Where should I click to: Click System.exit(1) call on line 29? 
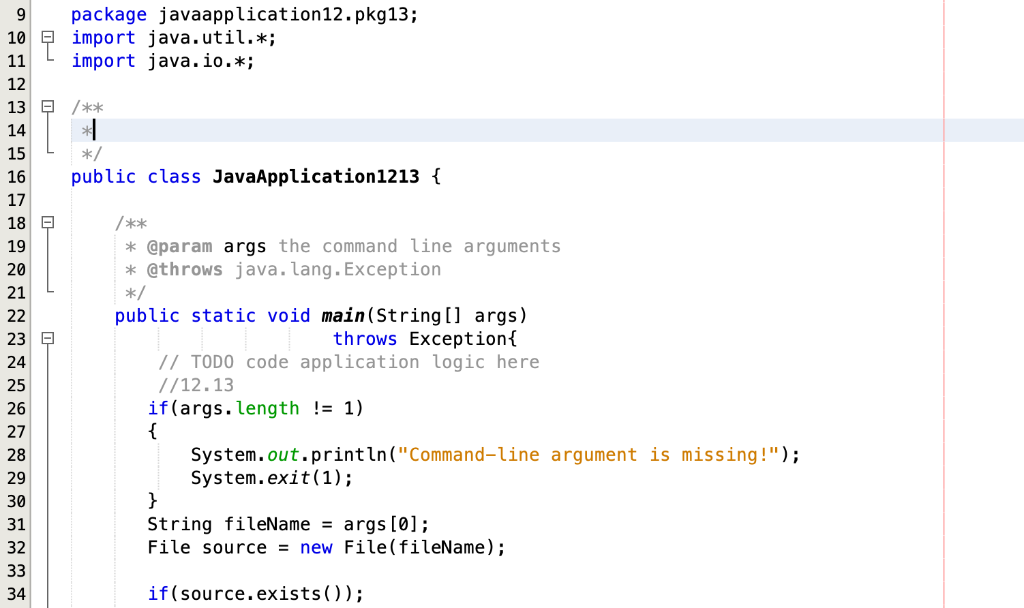click(x=266, y=478)
